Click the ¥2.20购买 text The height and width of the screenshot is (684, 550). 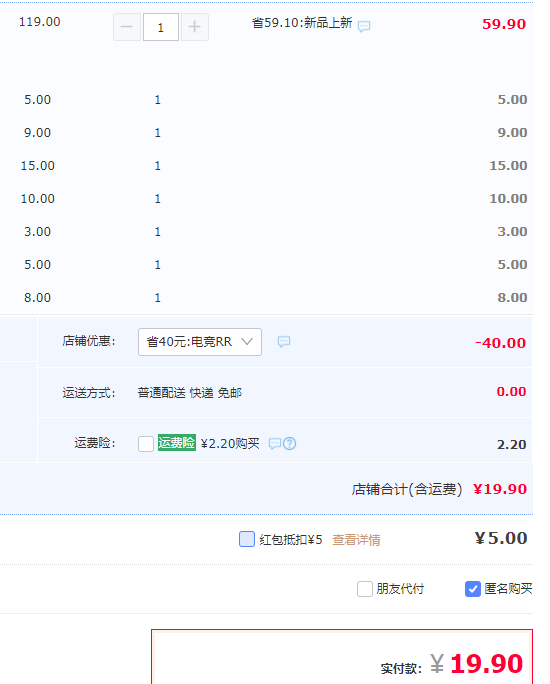coord(230,444)
